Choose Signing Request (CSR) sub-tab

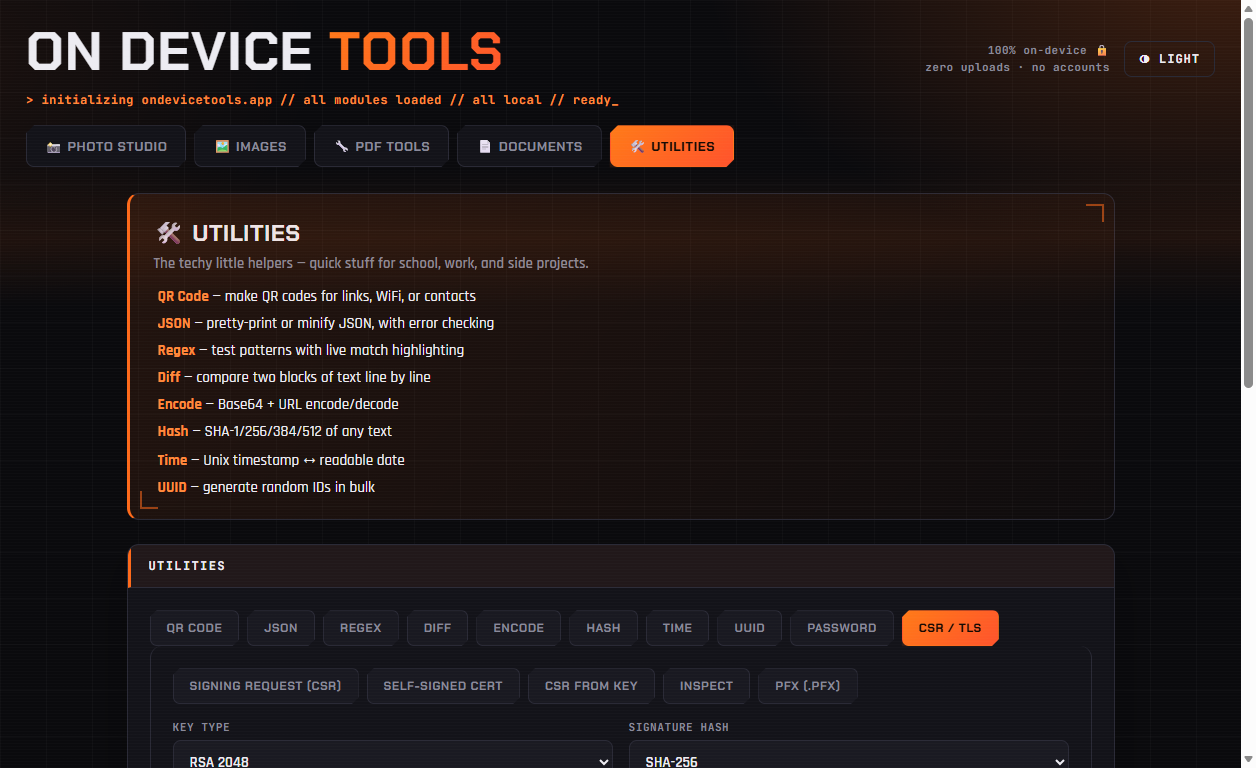click(265, 686)
